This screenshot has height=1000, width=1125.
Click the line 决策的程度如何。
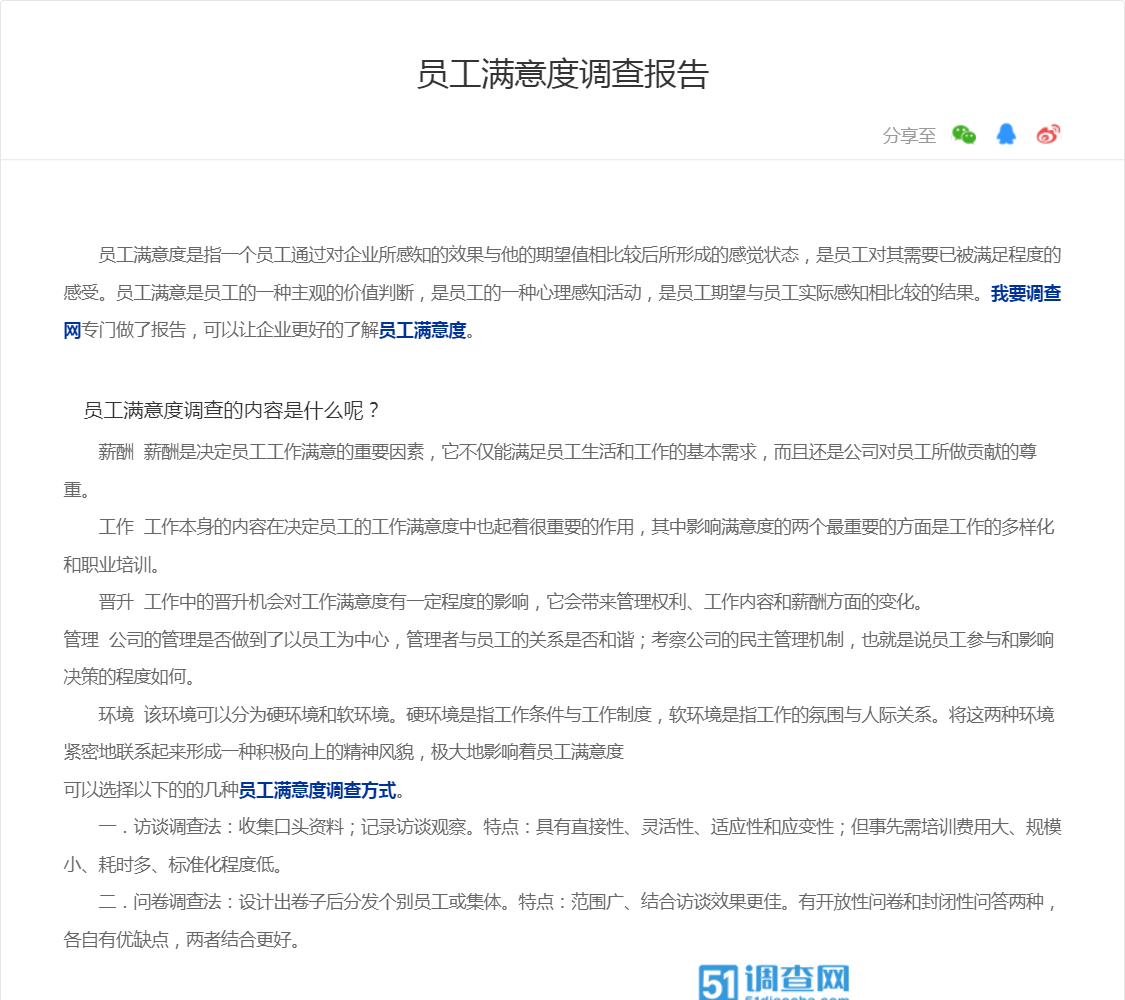[129, 677]
